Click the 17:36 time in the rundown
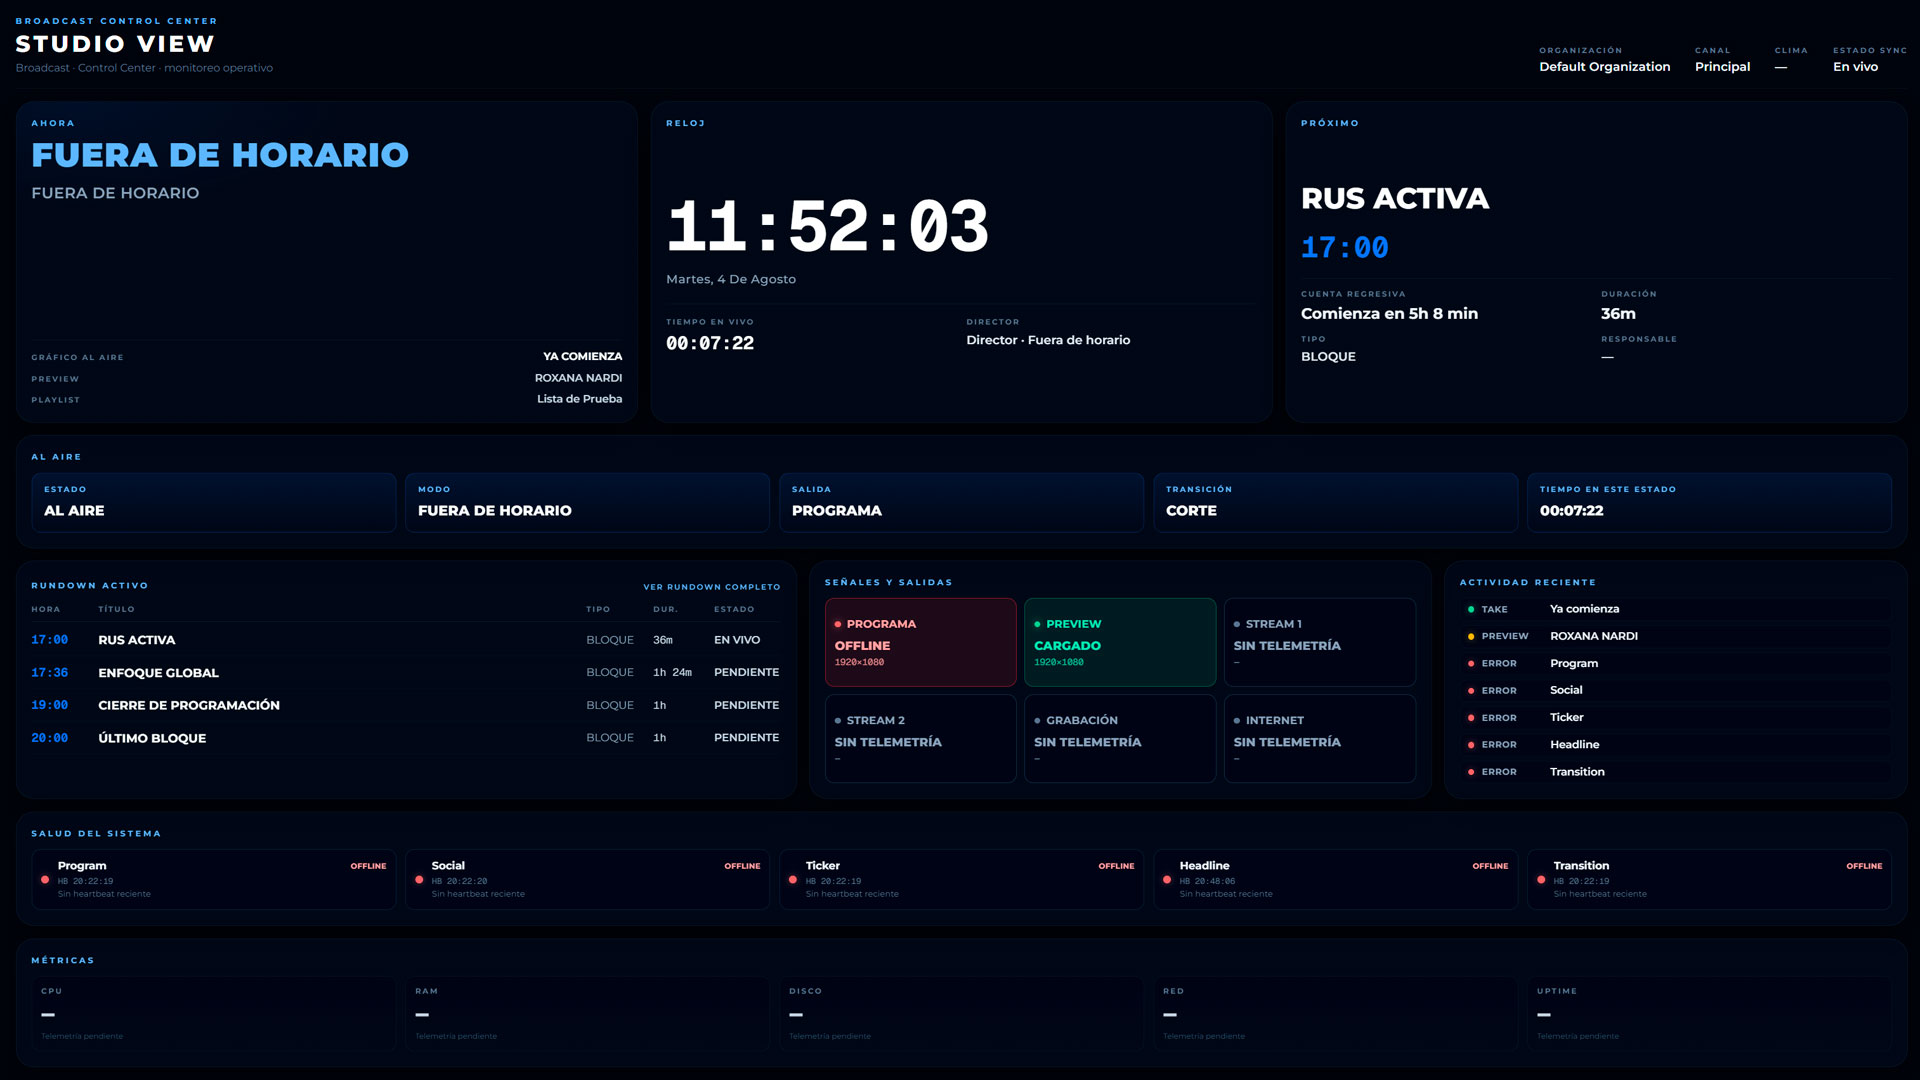Image resolution: width=1920 pixels, height=1080 pixels. click(x=49, y=673)
